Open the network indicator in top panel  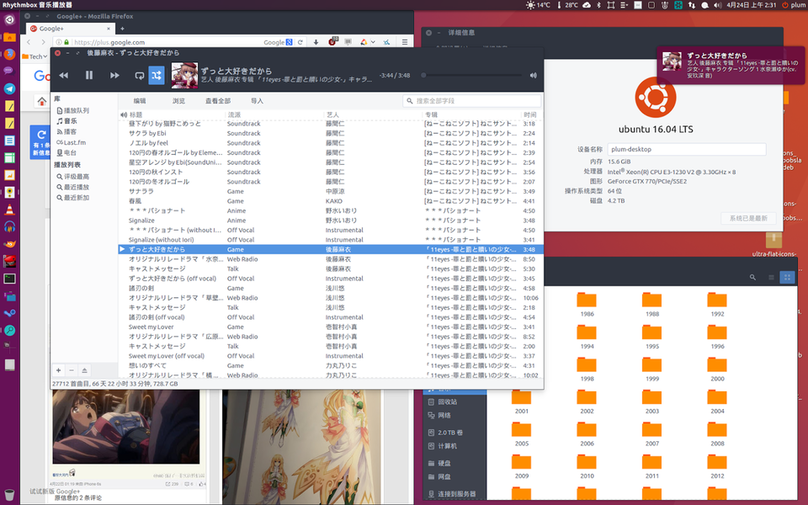tap(692, 5)
